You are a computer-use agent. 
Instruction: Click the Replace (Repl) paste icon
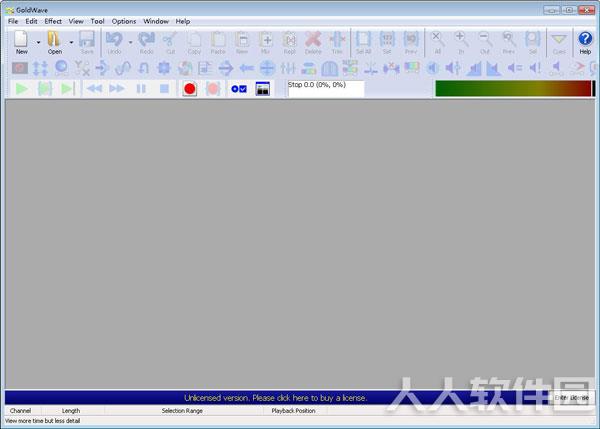289,42
